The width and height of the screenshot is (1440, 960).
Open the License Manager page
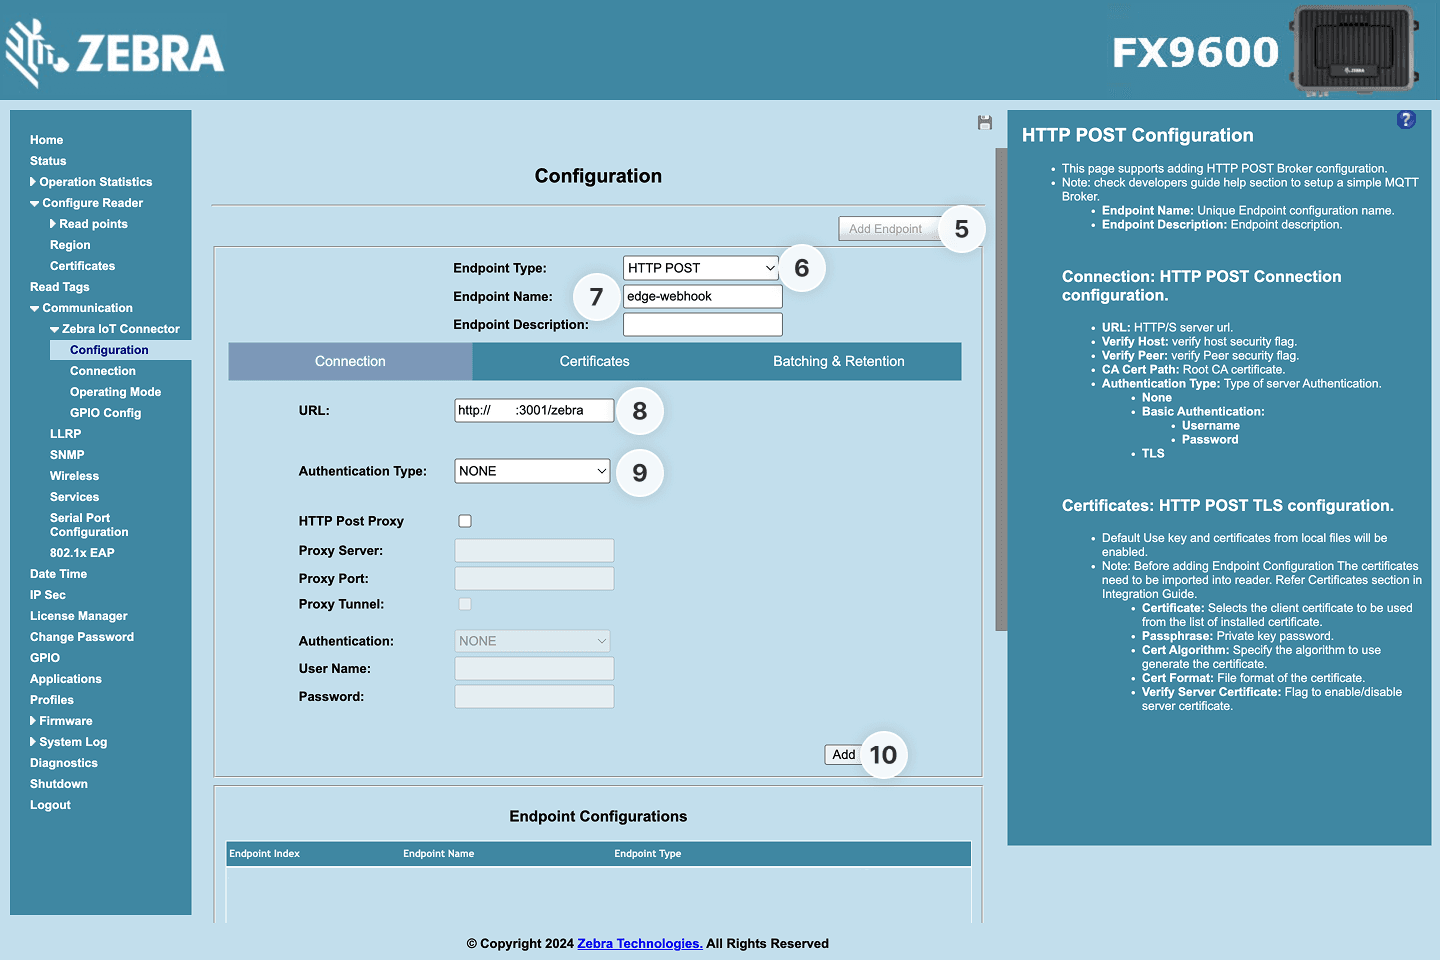coord(78,616)
